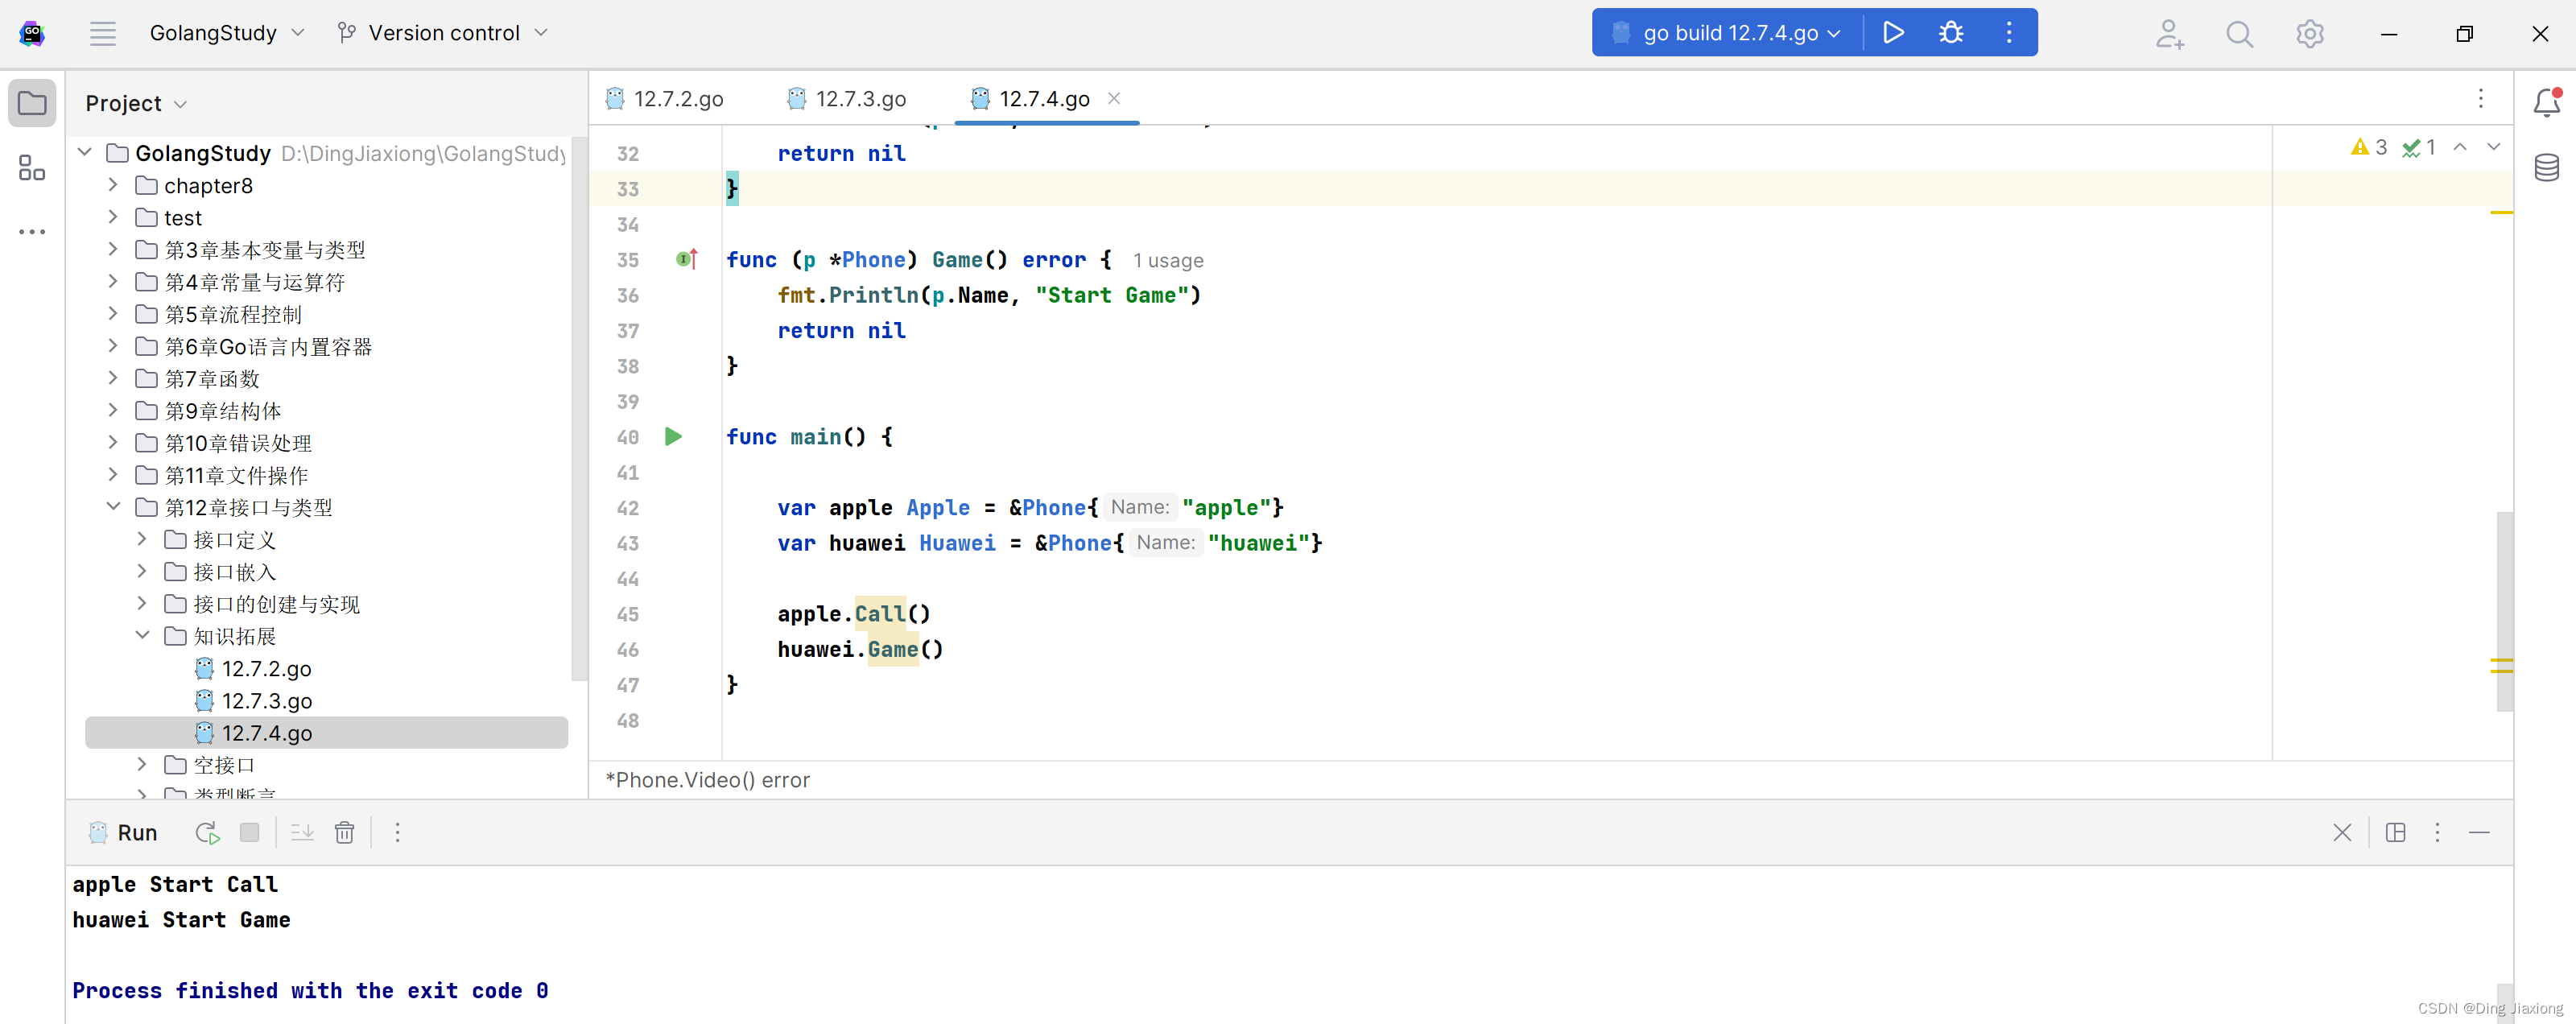The height and width of the screenshot is (1024, 2576).
Task: Click the Debug bug icon
Action: [x=1950, y=33]
